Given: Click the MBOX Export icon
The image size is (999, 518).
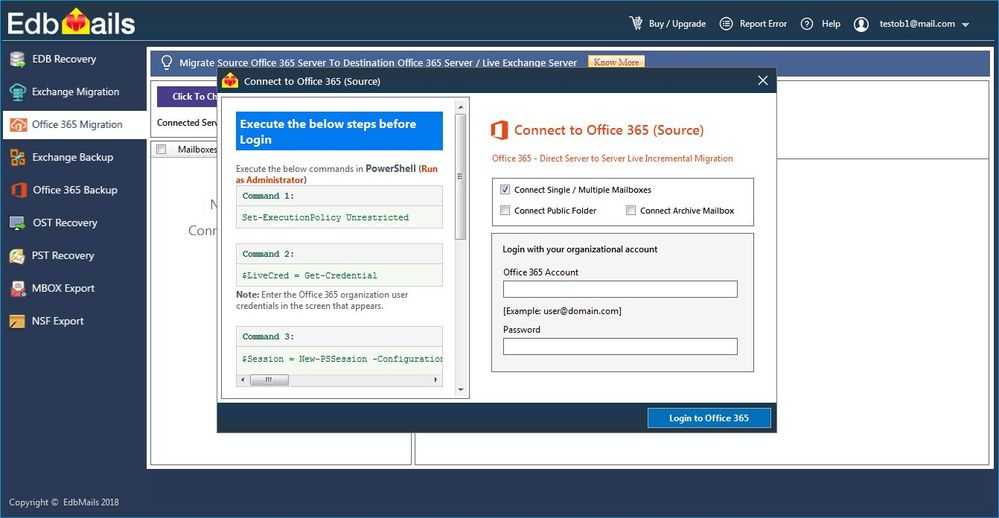Looking at the screenshot, I should [x=18, y=289].
